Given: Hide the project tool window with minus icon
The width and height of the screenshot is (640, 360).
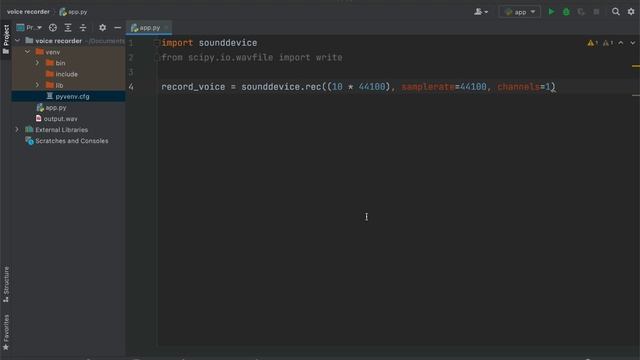Looking at the screenshot, I should click(x=118, y=28).
